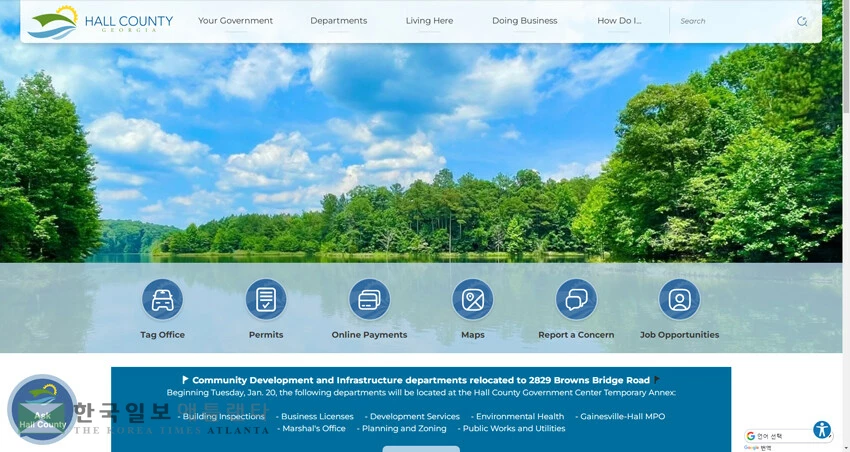
Task: Expand the Living Here menu
Action: [x=429, y=21]
